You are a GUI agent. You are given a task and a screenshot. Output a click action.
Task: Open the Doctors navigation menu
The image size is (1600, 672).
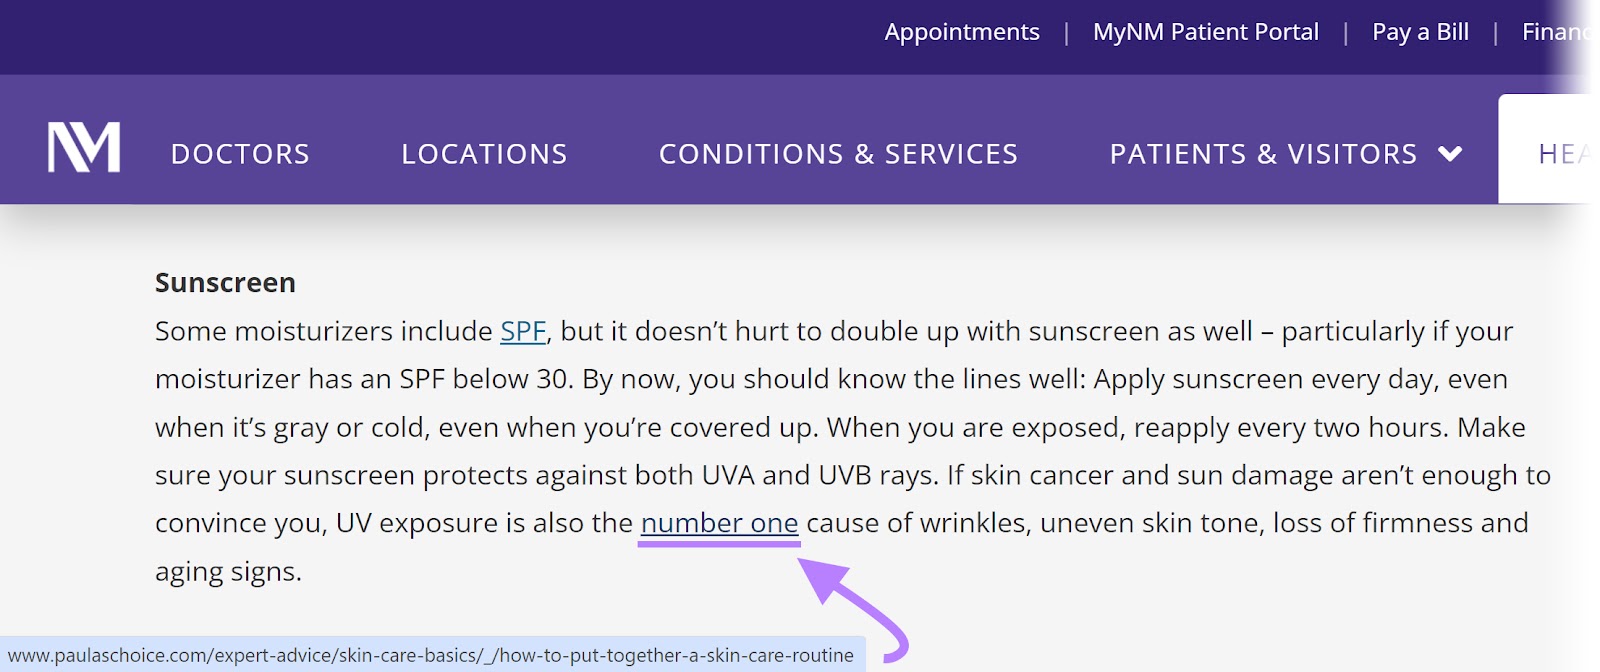click(240, 154)
